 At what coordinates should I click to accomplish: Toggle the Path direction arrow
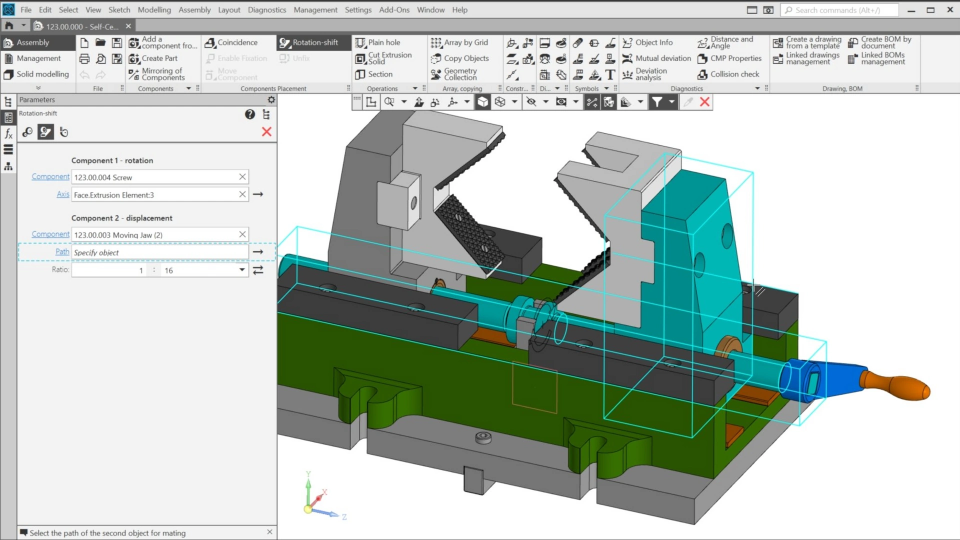click(x=258, y=252)
